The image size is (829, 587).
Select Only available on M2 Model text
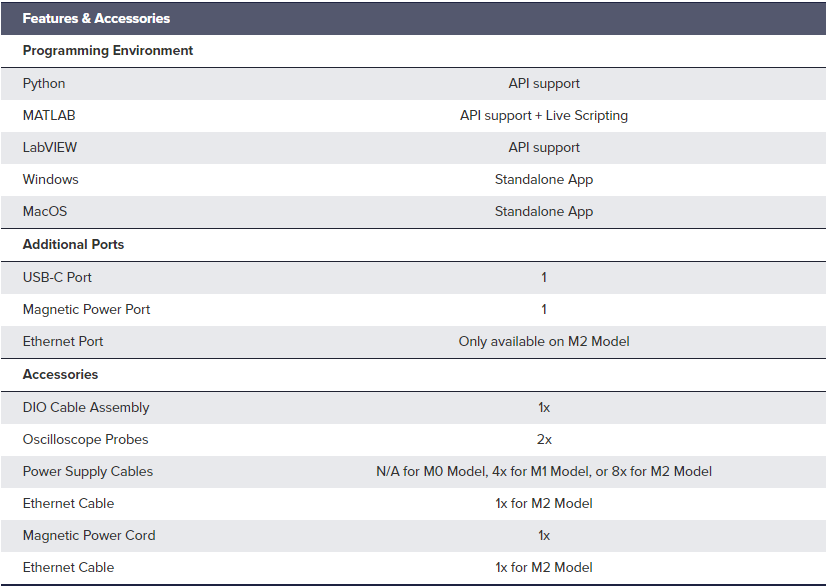tap(544, 342)
